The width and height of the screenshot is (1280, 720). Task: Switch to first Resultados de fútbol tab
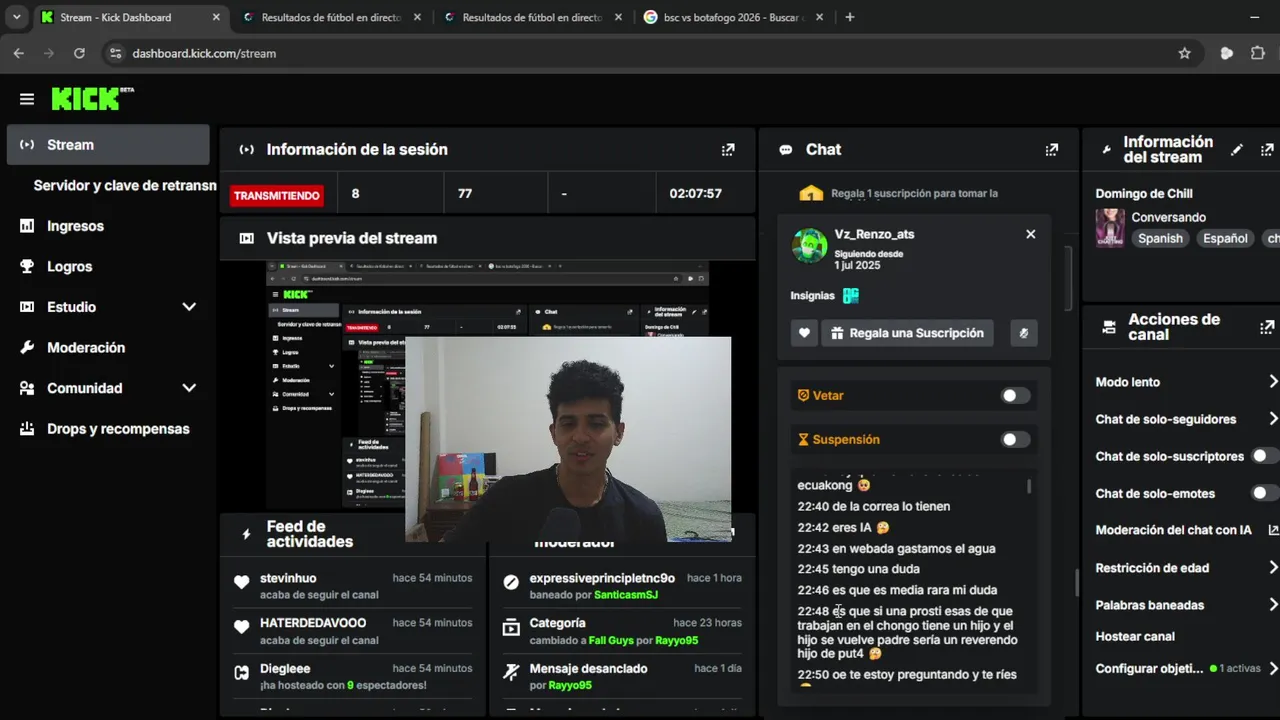[332, 17]
